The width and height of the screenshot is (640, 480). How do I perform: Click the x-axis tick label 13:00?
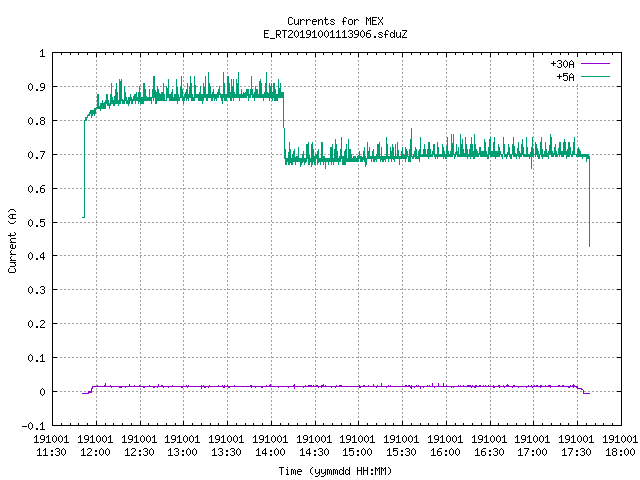[182, 452]
